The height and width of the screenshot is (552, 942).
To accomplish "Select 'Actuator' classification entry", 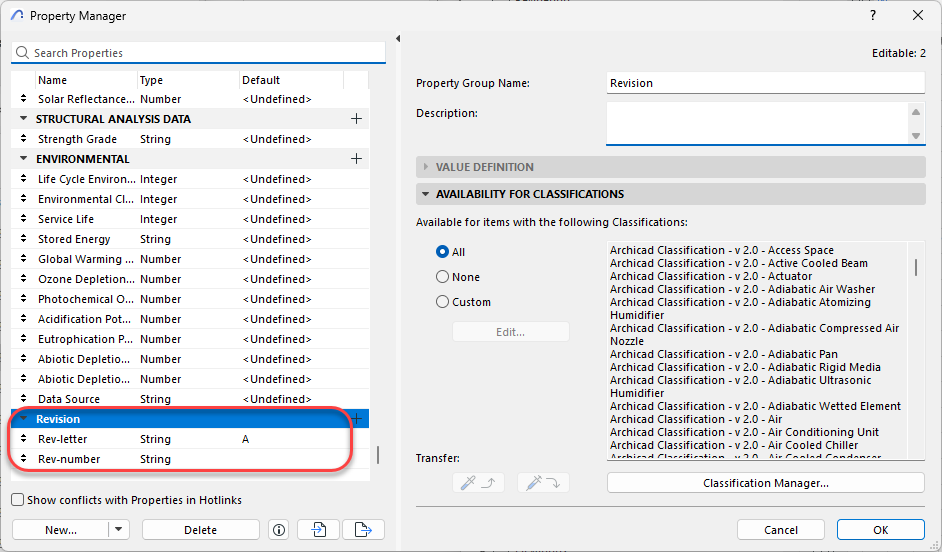I will coord(711,276).
